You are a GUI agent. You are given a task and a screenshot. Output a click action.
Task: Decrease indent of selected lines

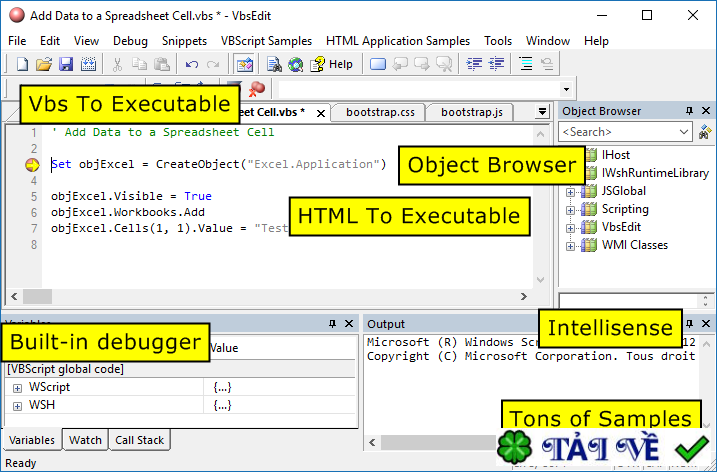[497, 64]
